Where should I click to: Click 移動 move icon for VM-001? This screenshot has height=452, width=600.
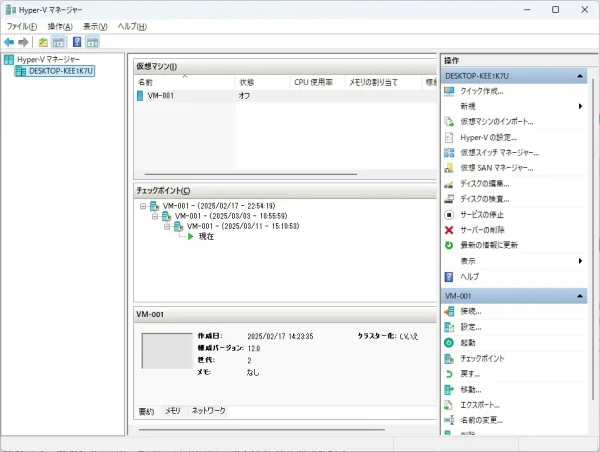[449, 390]
